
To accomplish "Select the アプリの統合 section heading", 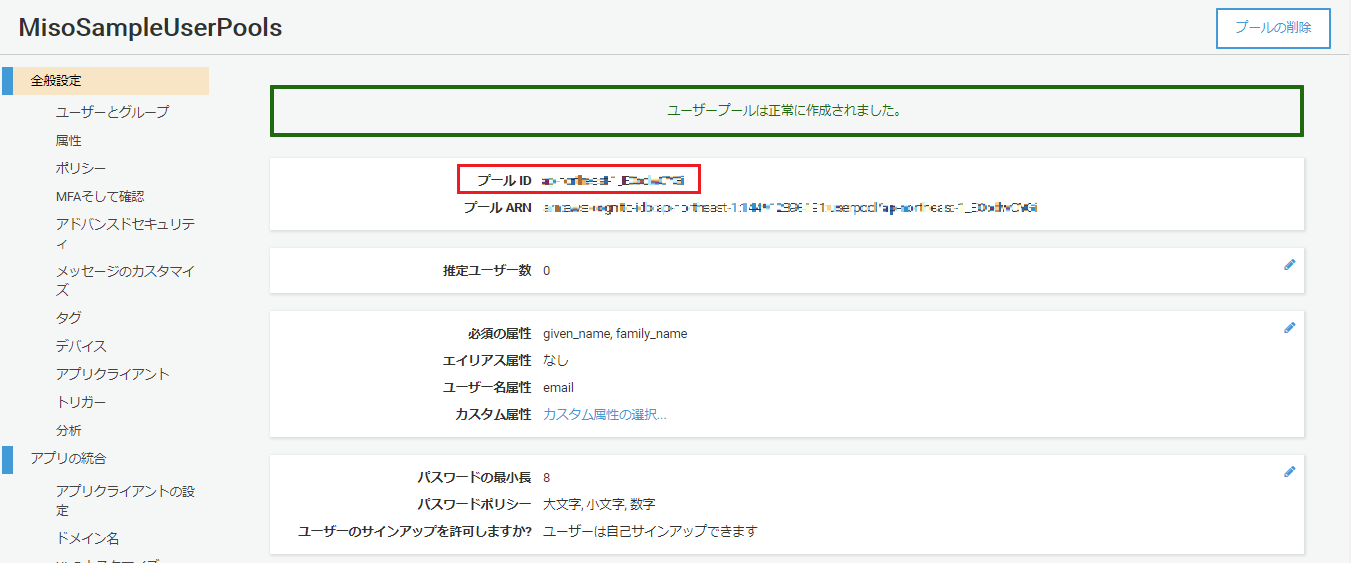I will pyautogui.click(x=68, y=458).
